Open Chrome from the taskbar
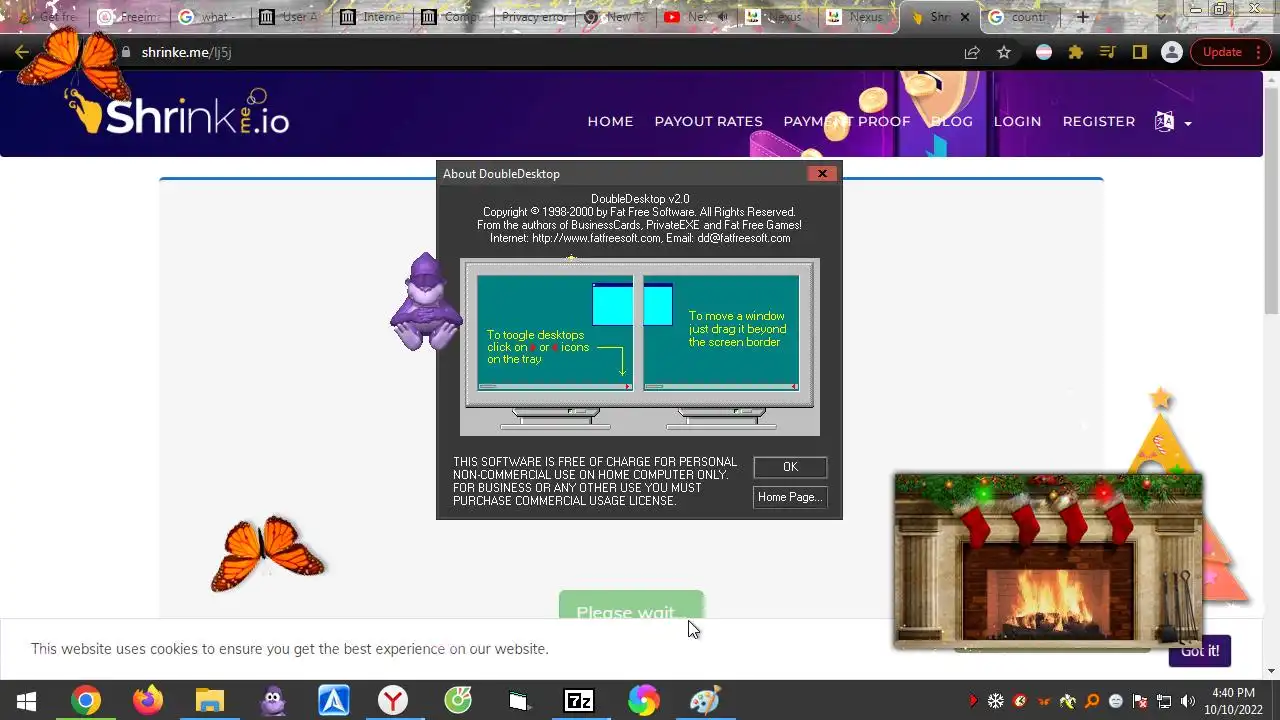Image resolution: width=1280 pixels, height=720 pixels. pos(86,701)
